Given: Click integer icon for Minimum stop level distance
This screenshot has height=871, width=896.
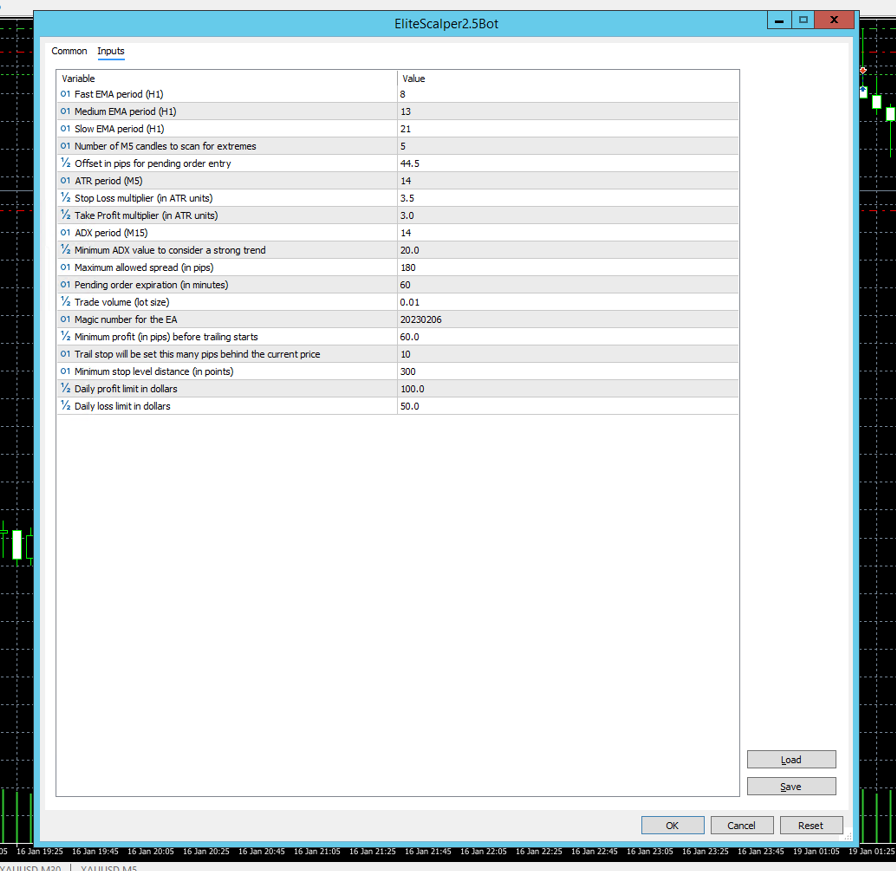Looking at the screenshot, I should click(x=65, y=371).
